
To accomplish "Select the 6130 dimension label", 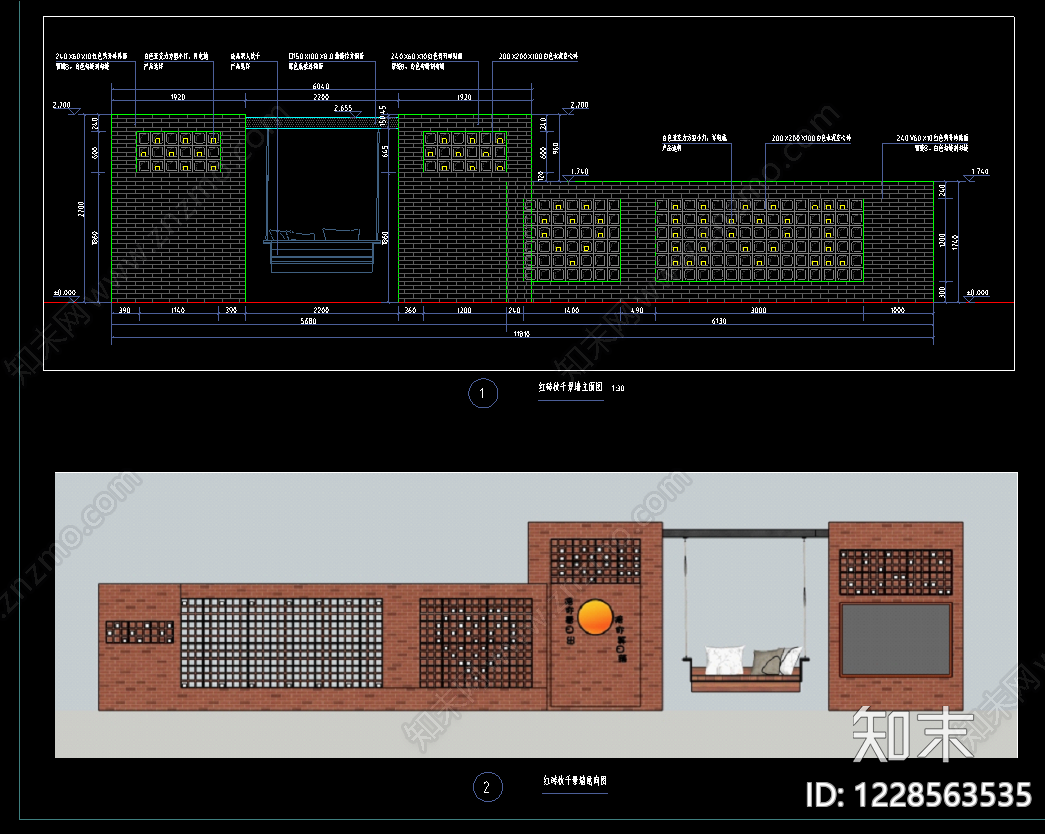I will pos(718,321).
